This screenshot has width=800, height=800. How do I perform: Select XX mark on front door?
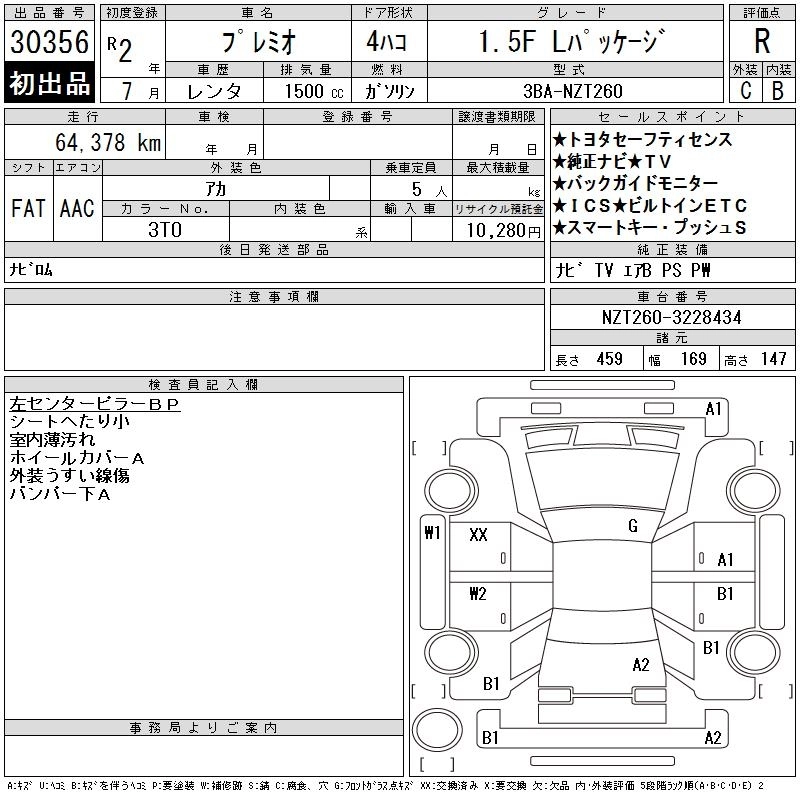point(478,535)
